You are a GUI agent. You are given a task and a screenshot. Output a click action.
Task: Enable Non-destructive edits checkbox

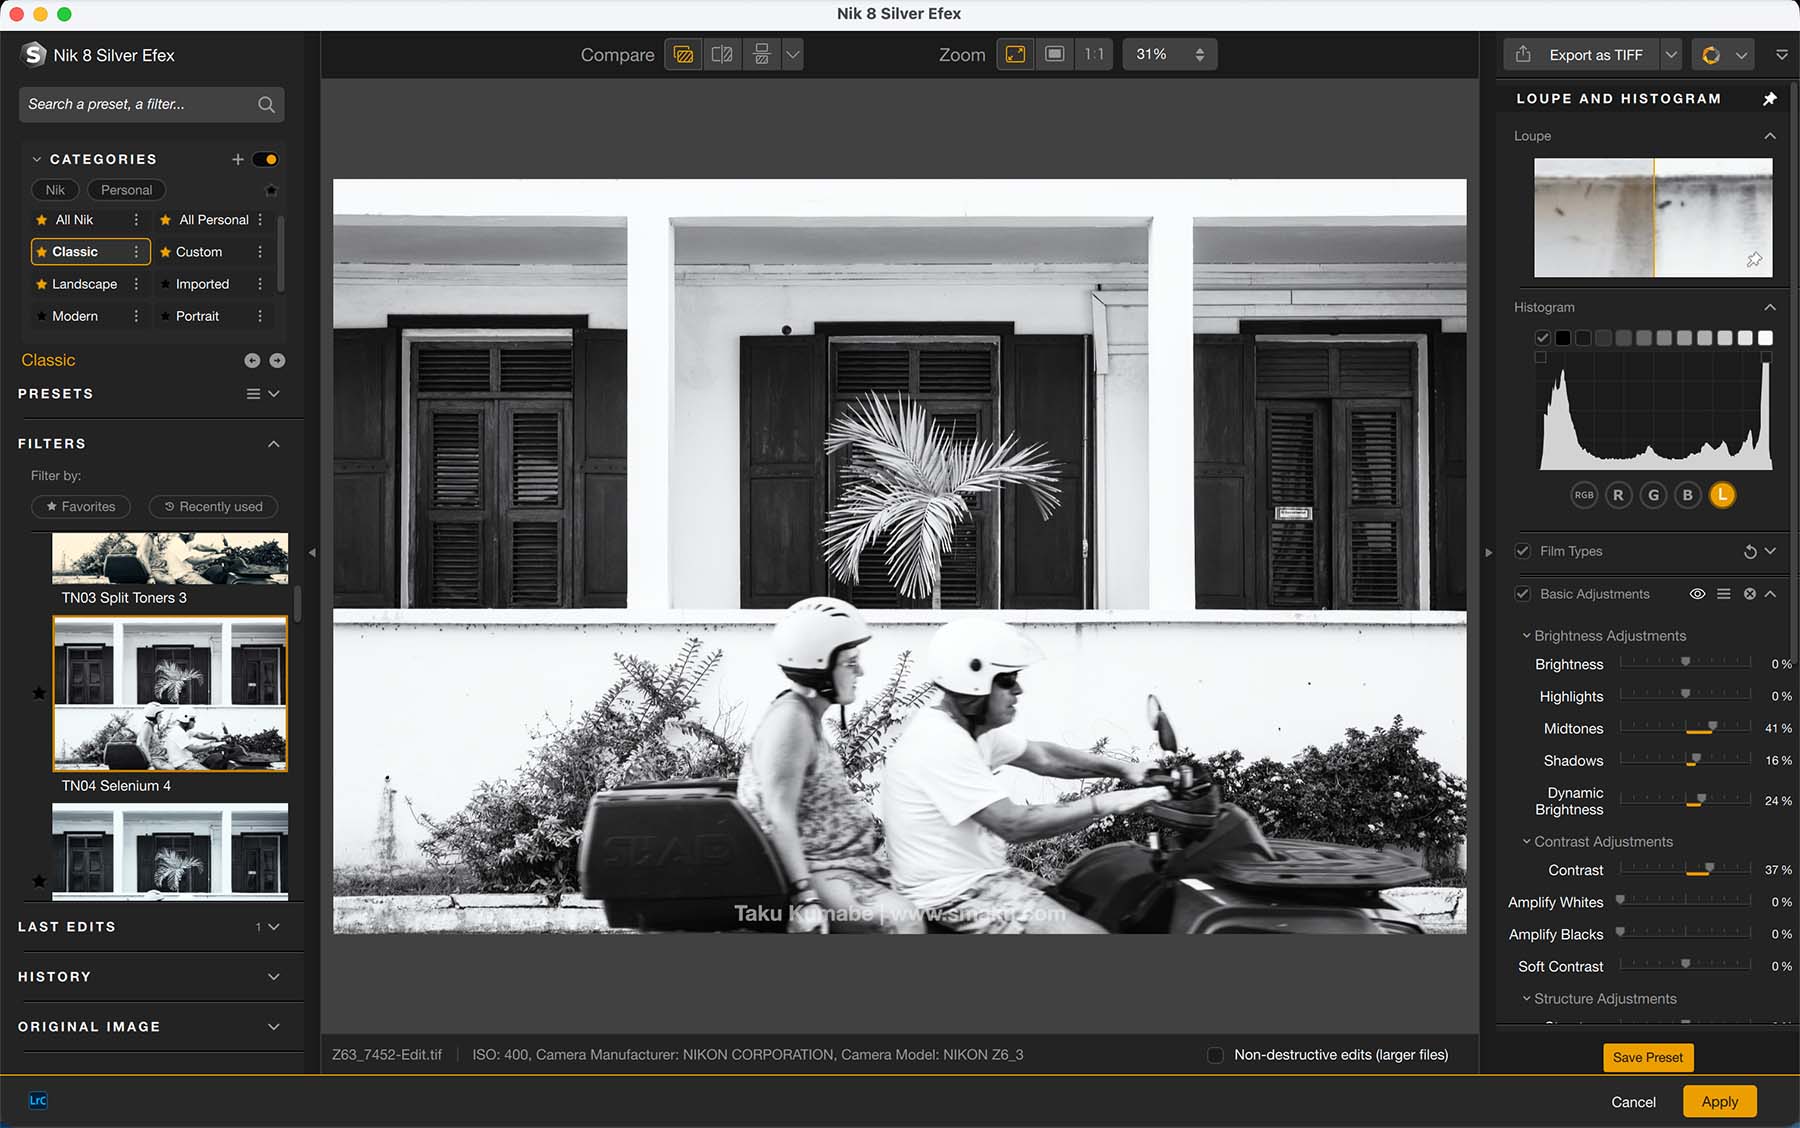click(x=1215, y=1055)
